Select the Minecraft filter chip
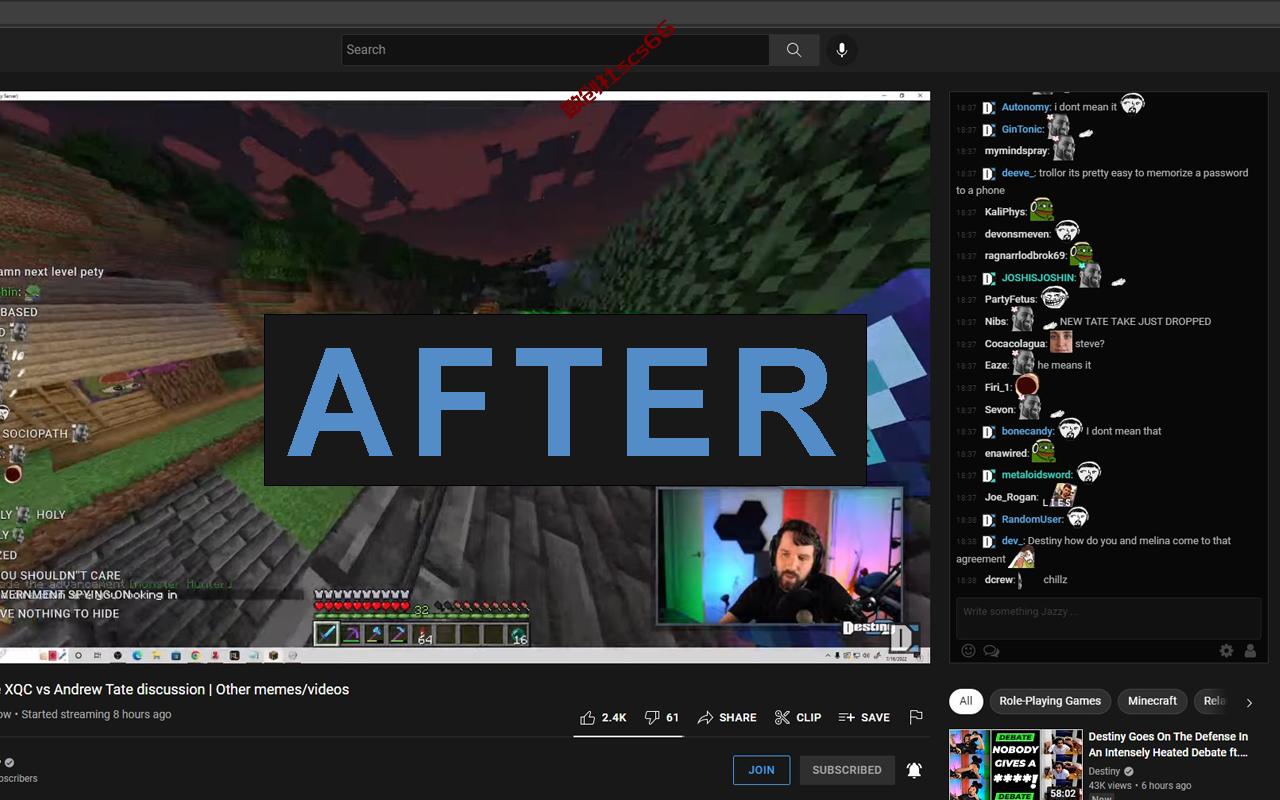Viewport: 1280px width, 800px height. pyautogui.click(x=1152, y=701)
